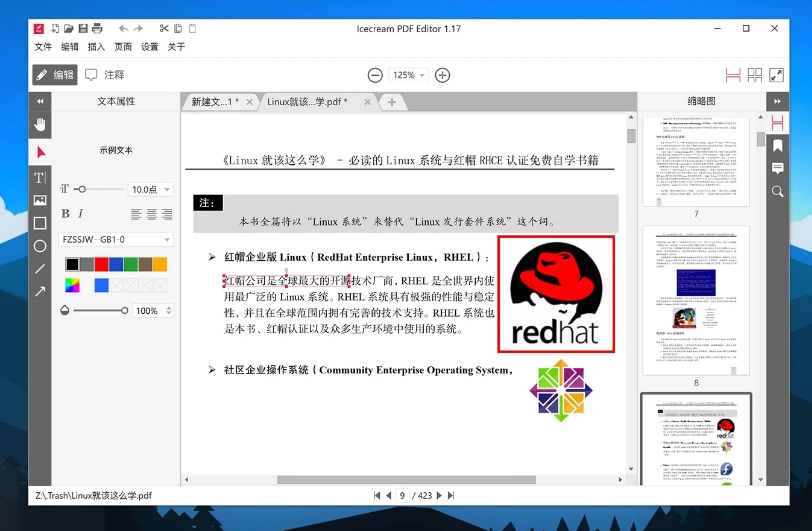Choose the red color swatch

coord(101,264)
